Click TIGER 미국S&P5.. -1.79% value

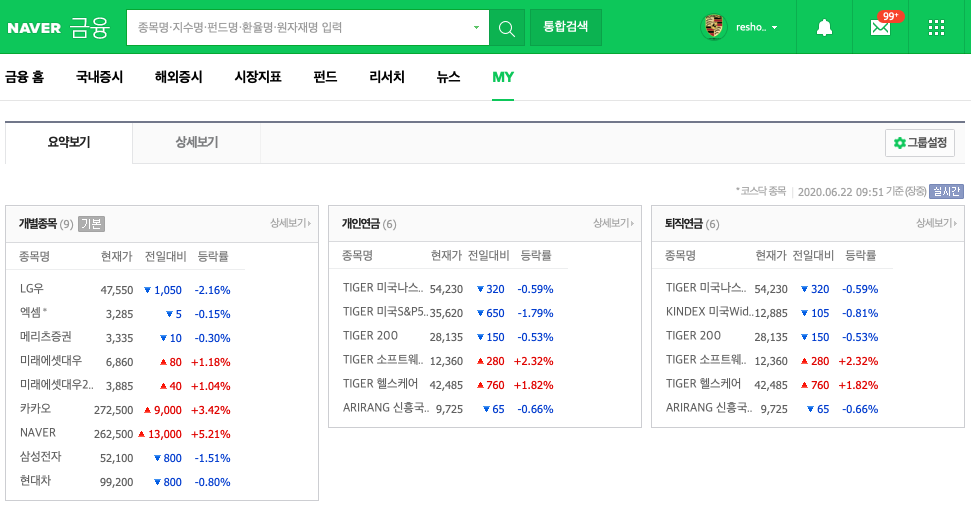point(536,313)
